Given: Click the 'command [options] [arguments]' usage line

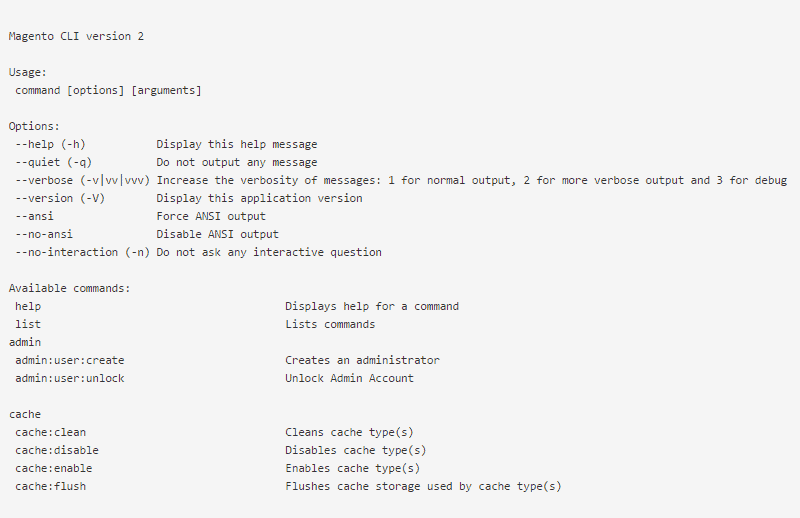Looking at the screenshot, I should (x=108, y=91).
